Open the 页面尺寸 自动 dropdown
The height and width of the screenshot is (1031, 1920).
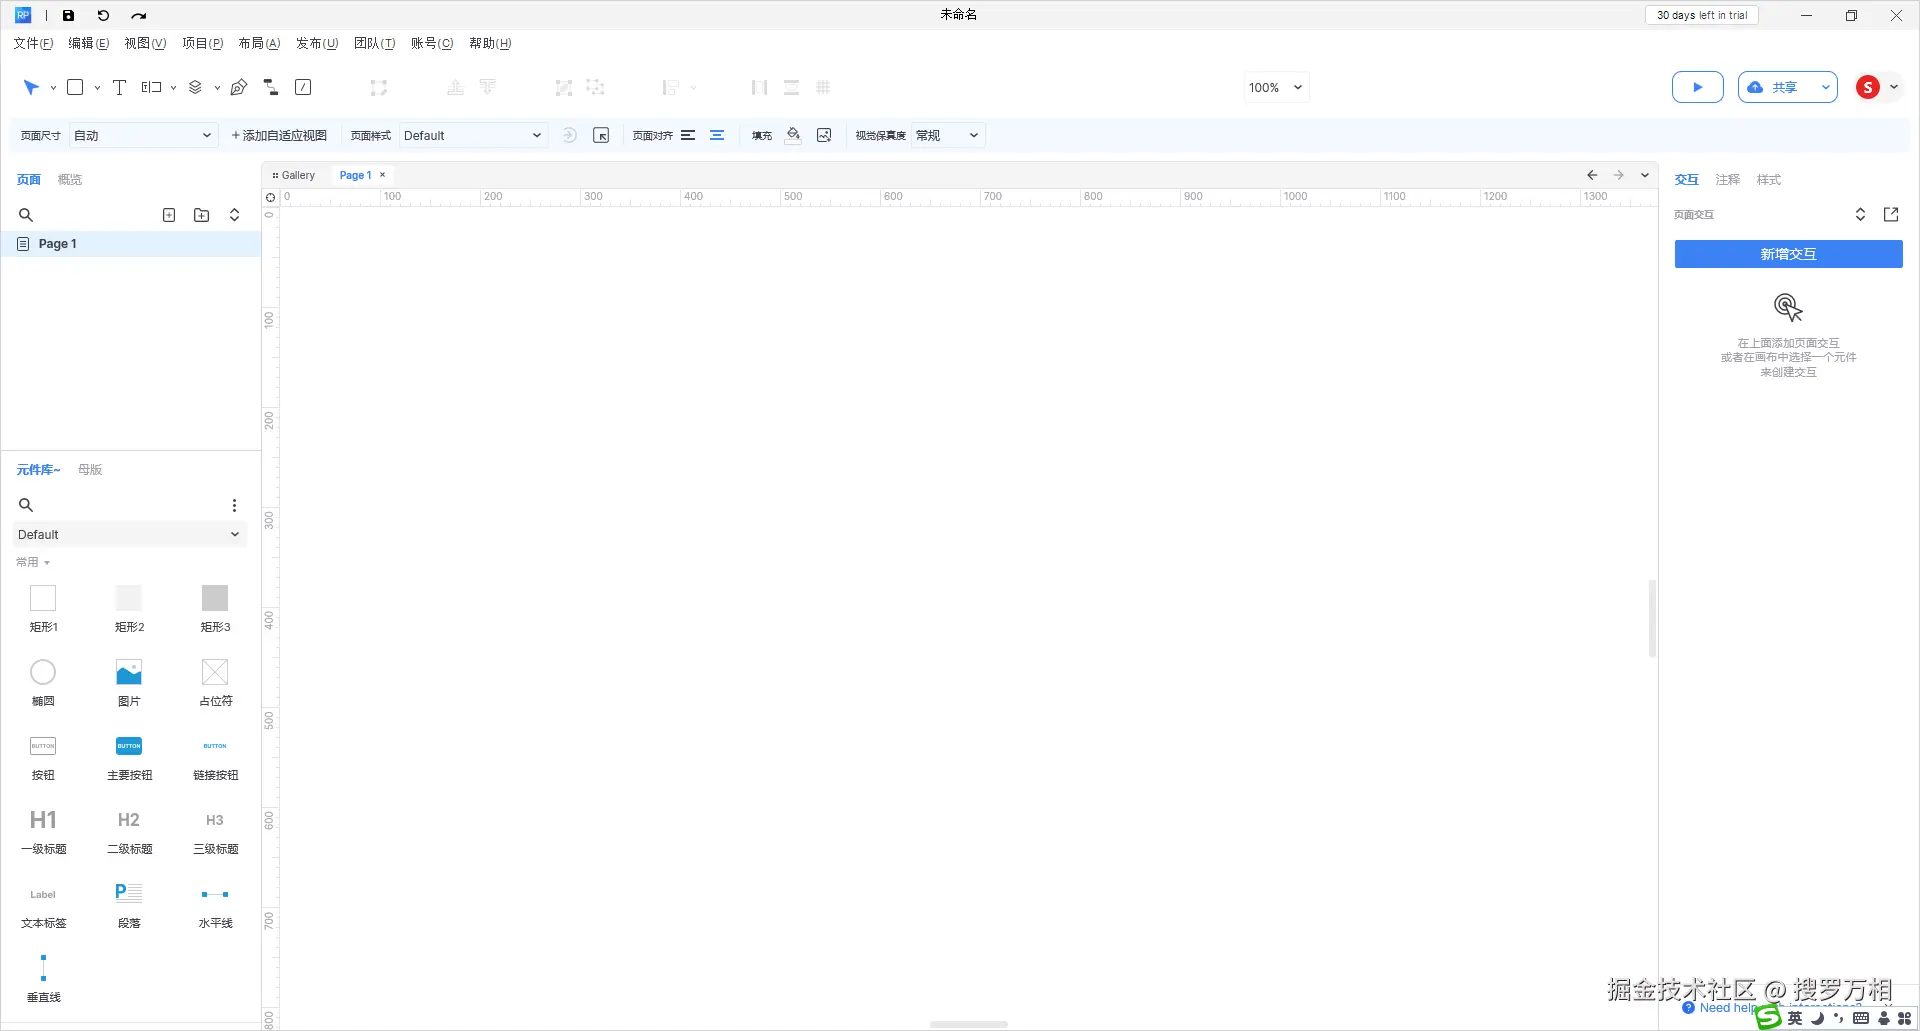(x=143, y=135)
